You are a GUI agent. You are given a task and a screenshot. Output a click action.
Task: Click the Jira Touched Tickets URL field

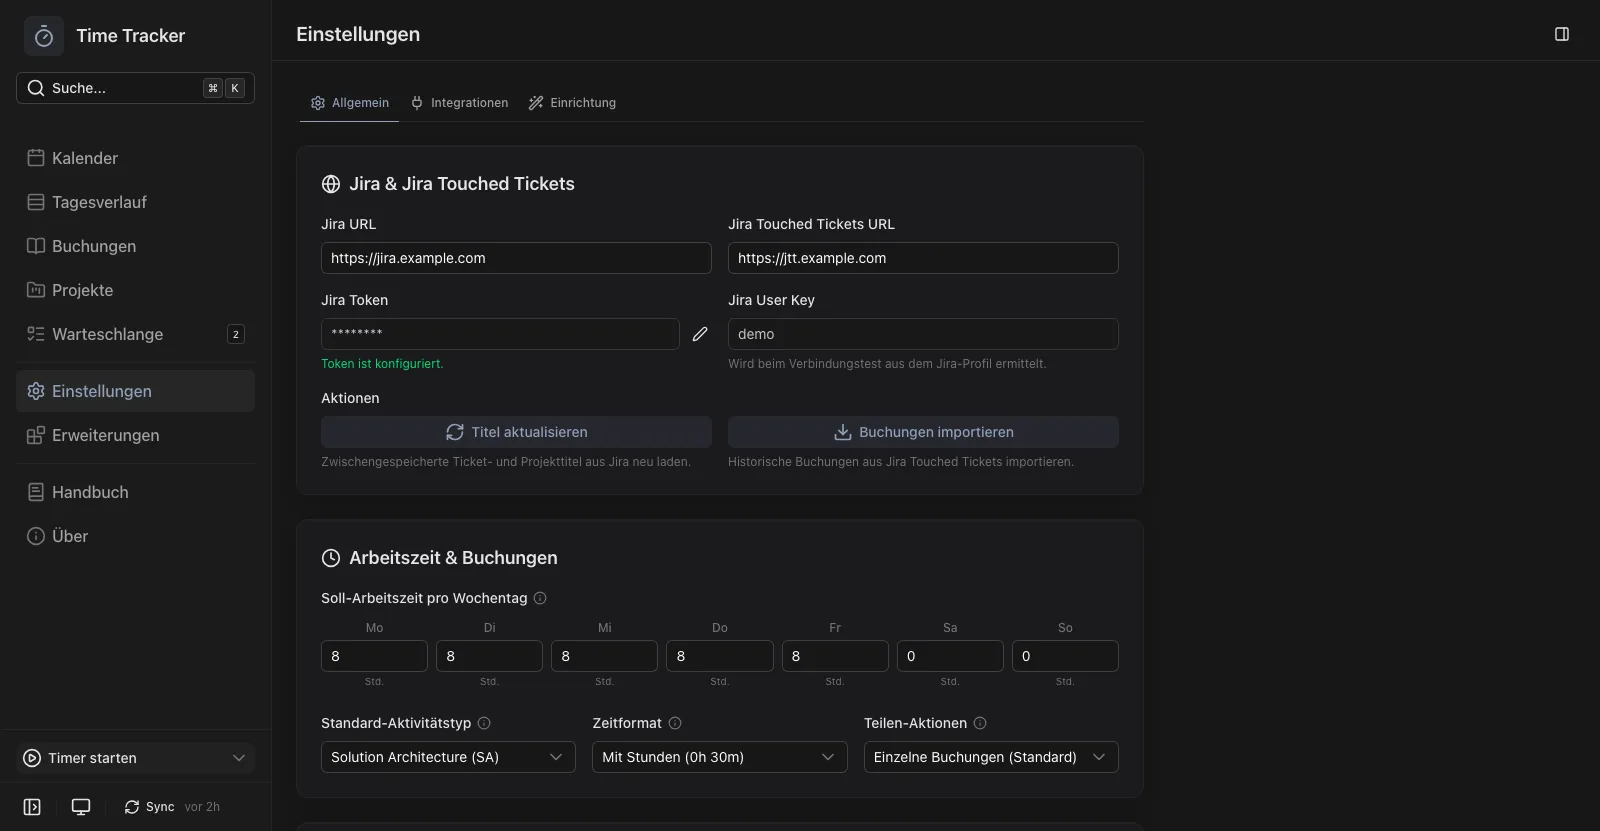pyautogui.click(x=923, y=258)
